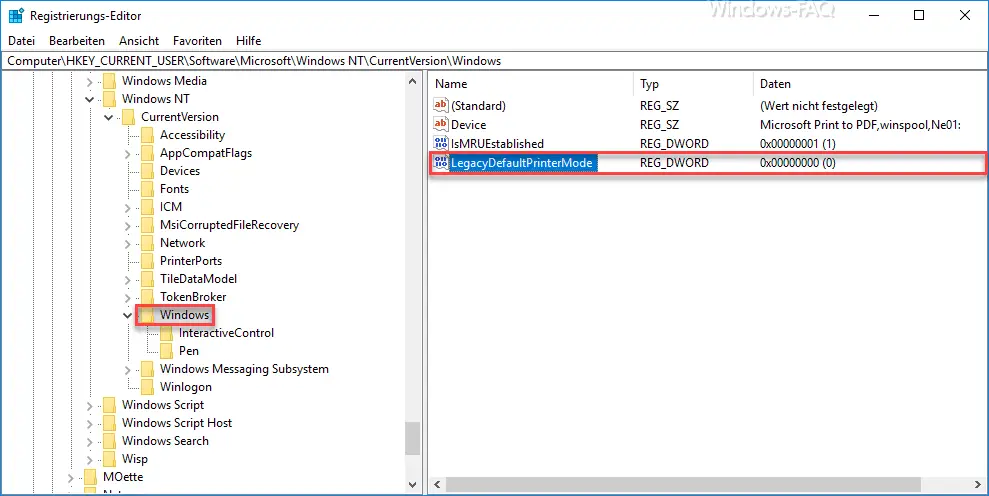Click the Typ column header
Screen dimensions: 989x496
(x=693, y=84)
